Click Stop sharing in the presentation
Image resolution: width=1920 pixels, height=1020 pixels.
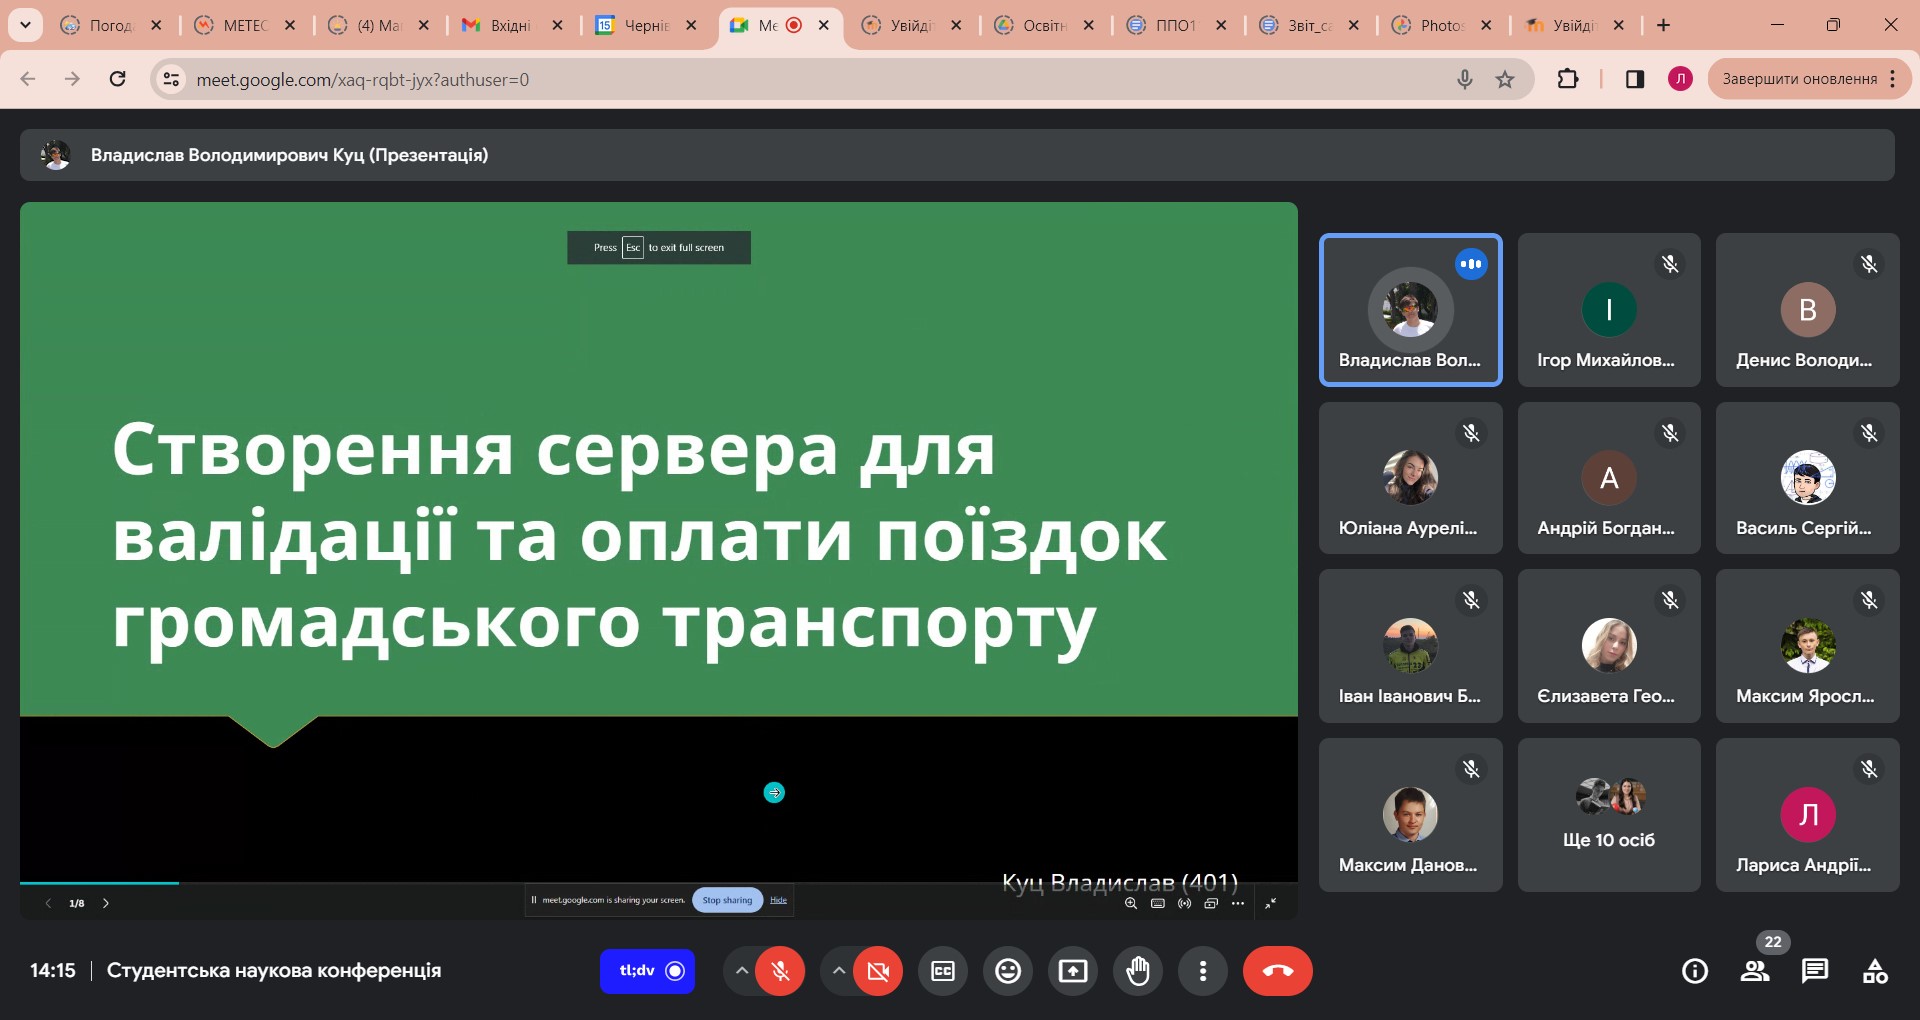727,900
